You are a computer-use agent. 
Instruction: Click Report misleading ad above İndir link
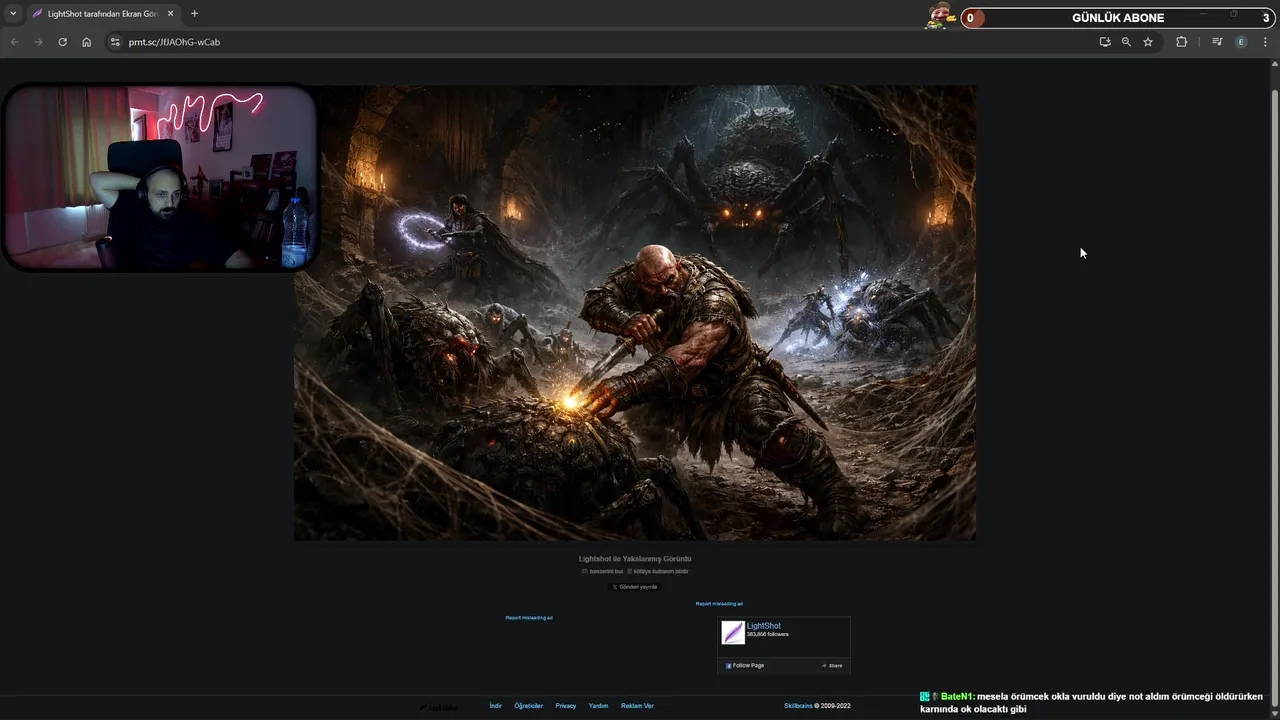pos(529,618)
